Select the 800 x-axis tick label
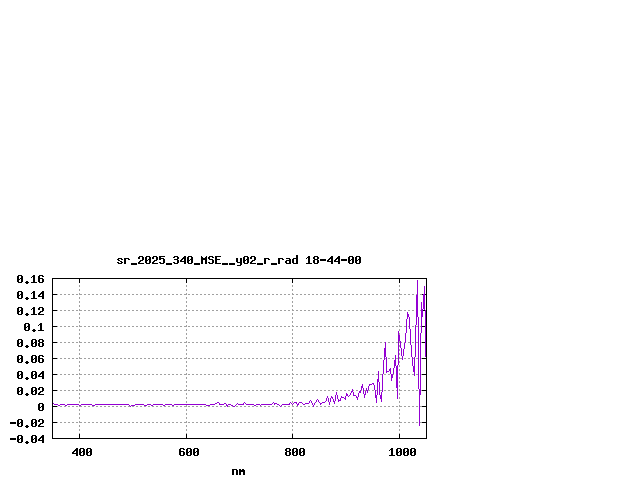The height and width of the screenshot is (480, 640). point(293,453)
